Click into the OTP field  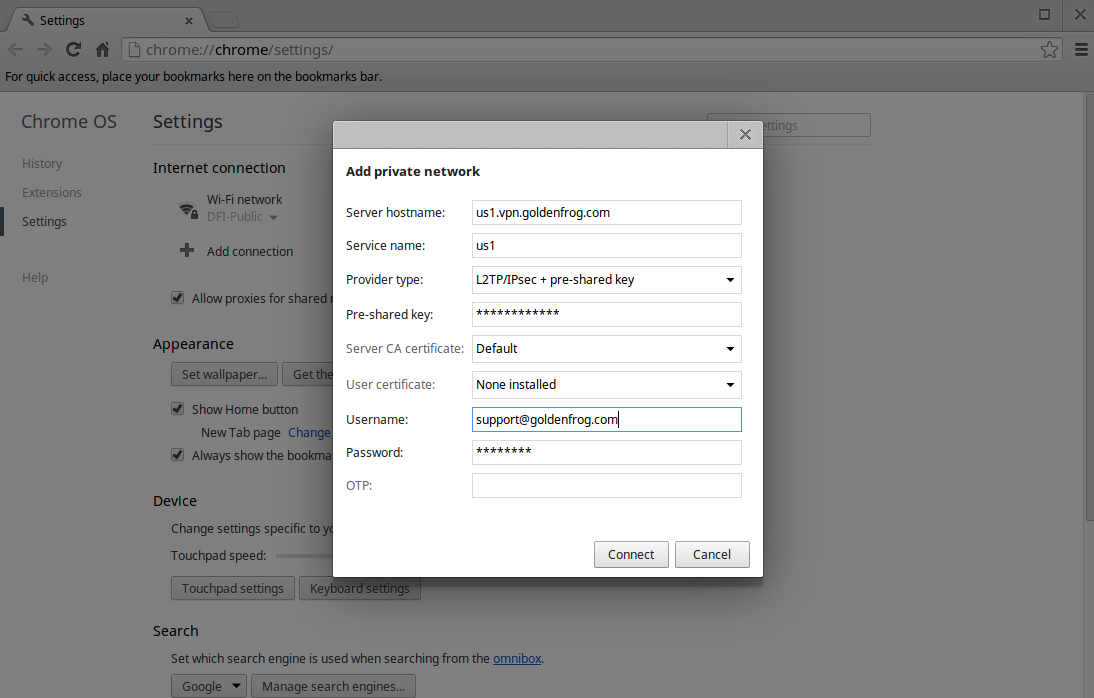pyautogui.click(x=606, y=486)
